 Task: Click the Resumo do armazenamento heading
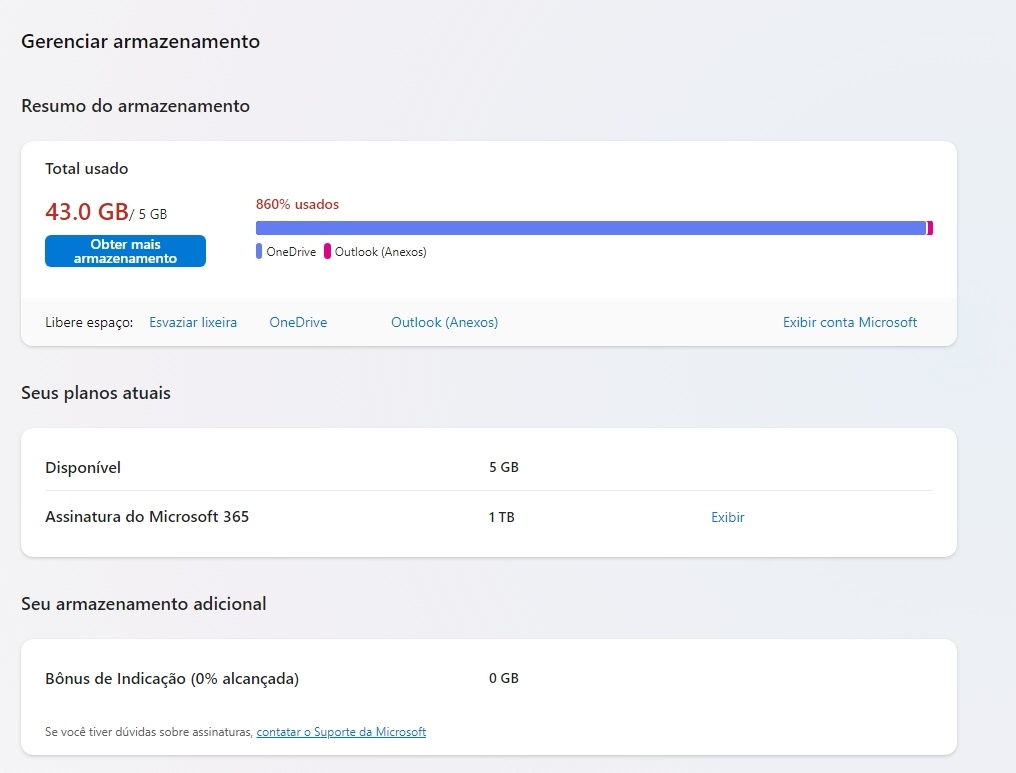[135, 106]
